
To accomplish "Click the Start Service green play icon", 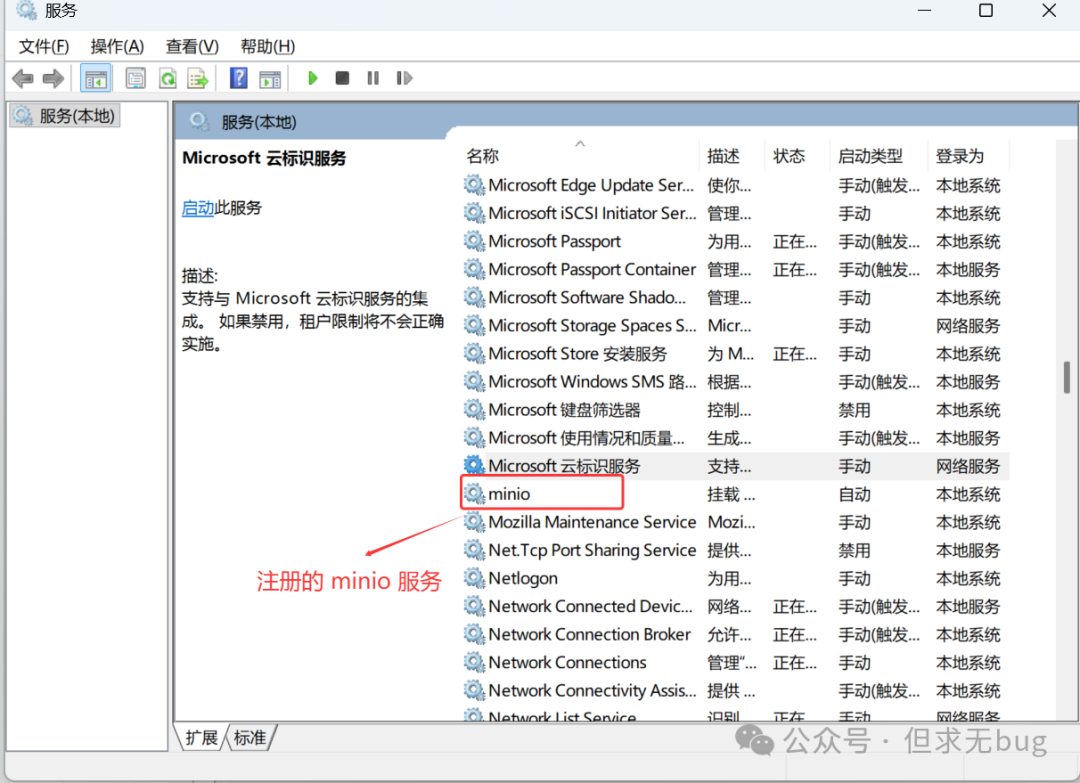I will (313, 78).
